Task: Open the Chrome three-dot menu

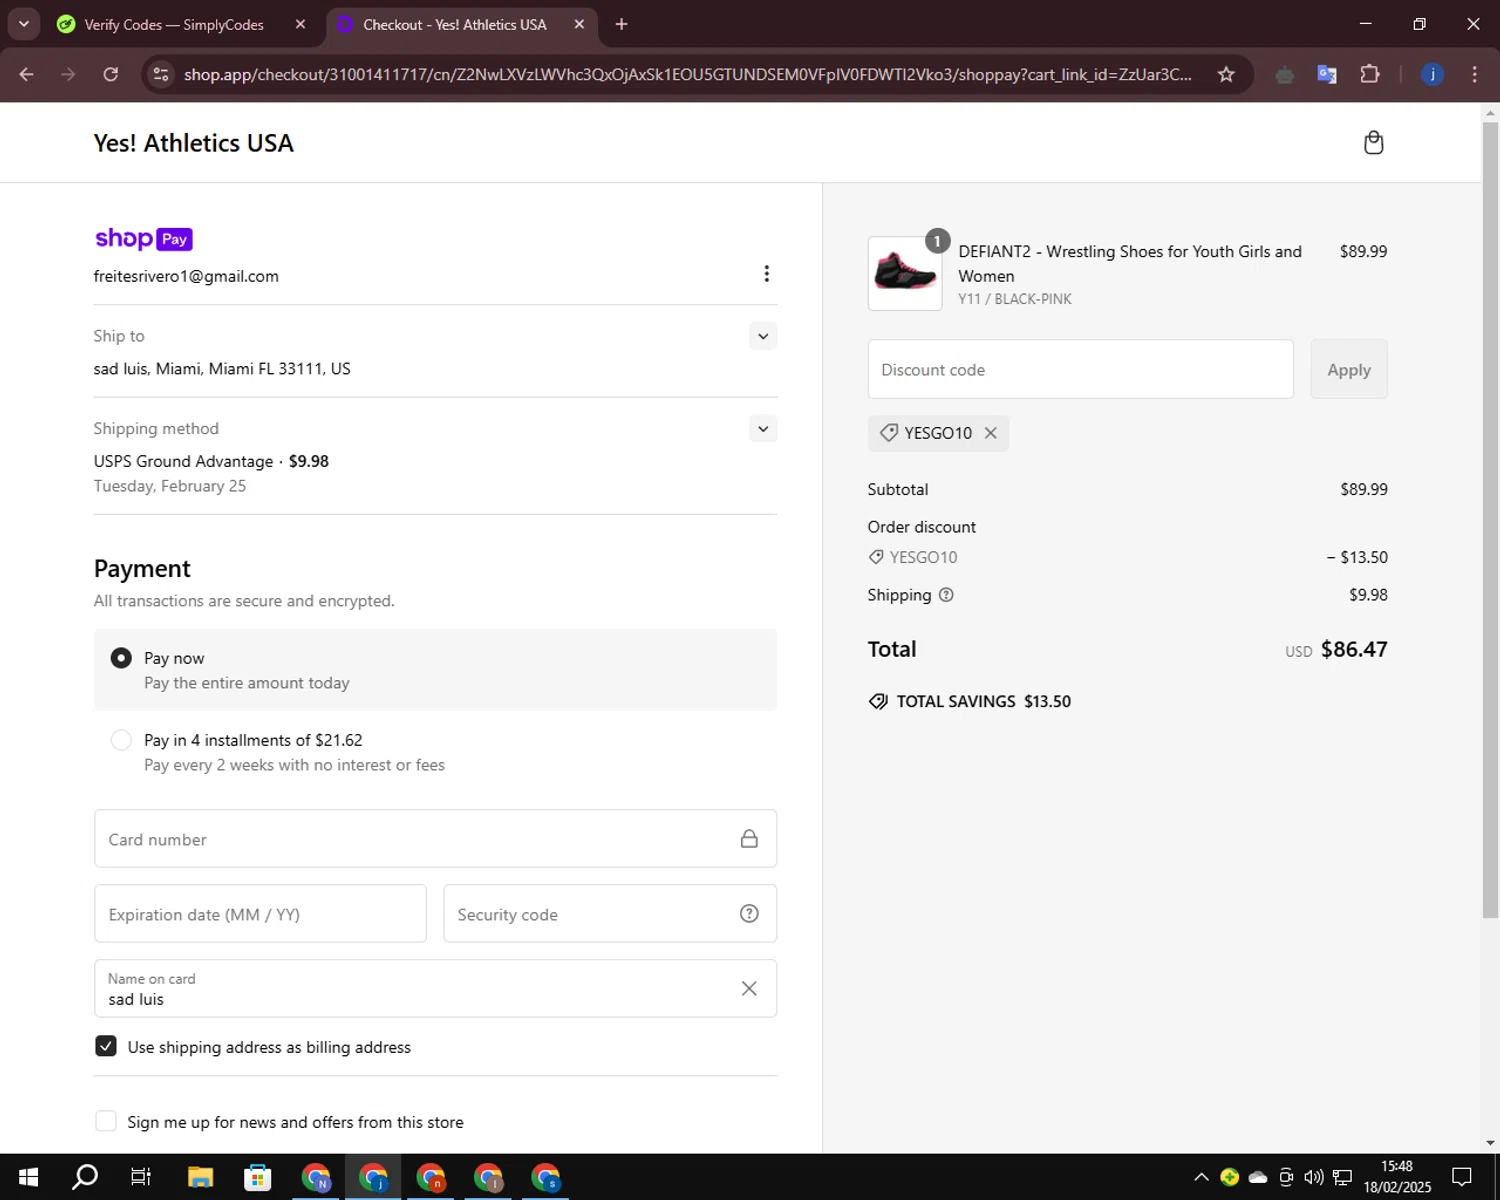Action: [1474, 74]
